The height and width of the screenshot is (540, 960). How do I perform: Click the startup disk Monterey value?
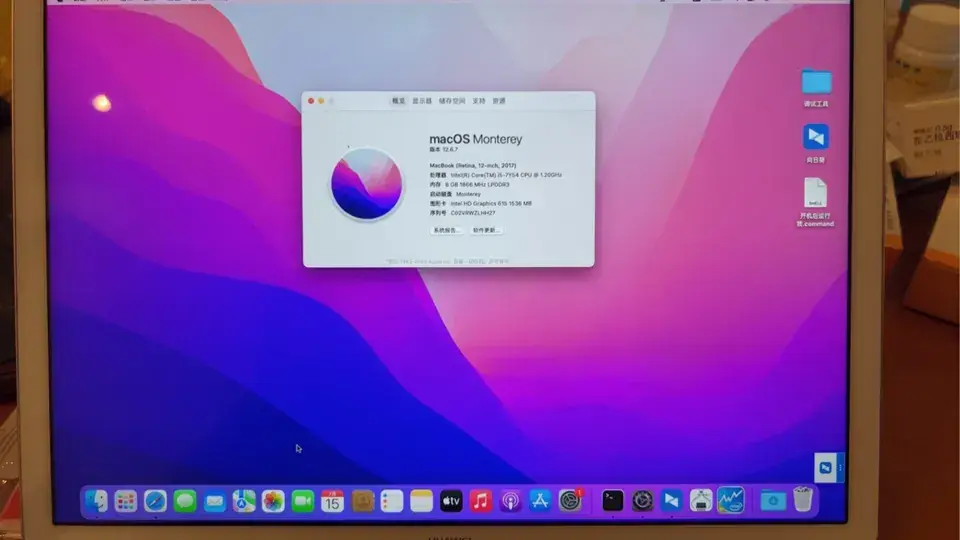(468, 194)
